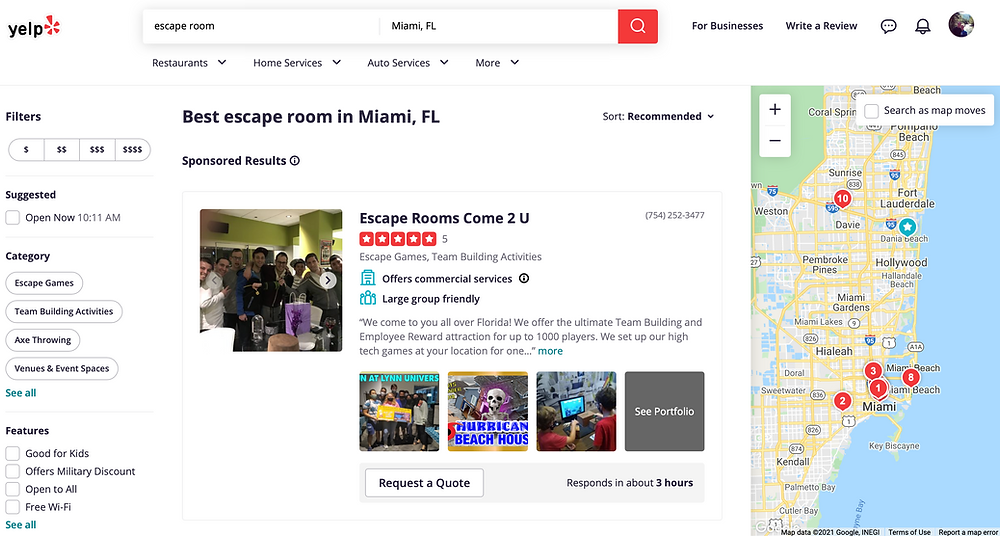Select map pin number 8
The height and width of the screenshot is (536, 1000).
tap(911, 377)
